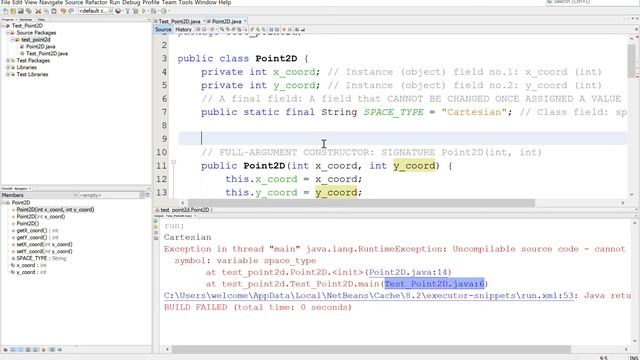Image resolution: width=640 pixels, height=360 pixels.
Task: Select y_coord : int field in Navigator
Action: point(31,272)
